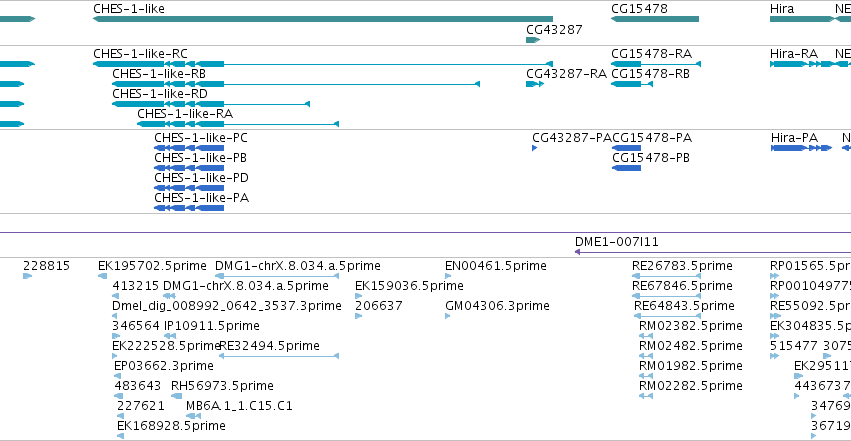Click the CG15478-PB protein label
Screen dimensions: 851x441
(x=651, y=158)
